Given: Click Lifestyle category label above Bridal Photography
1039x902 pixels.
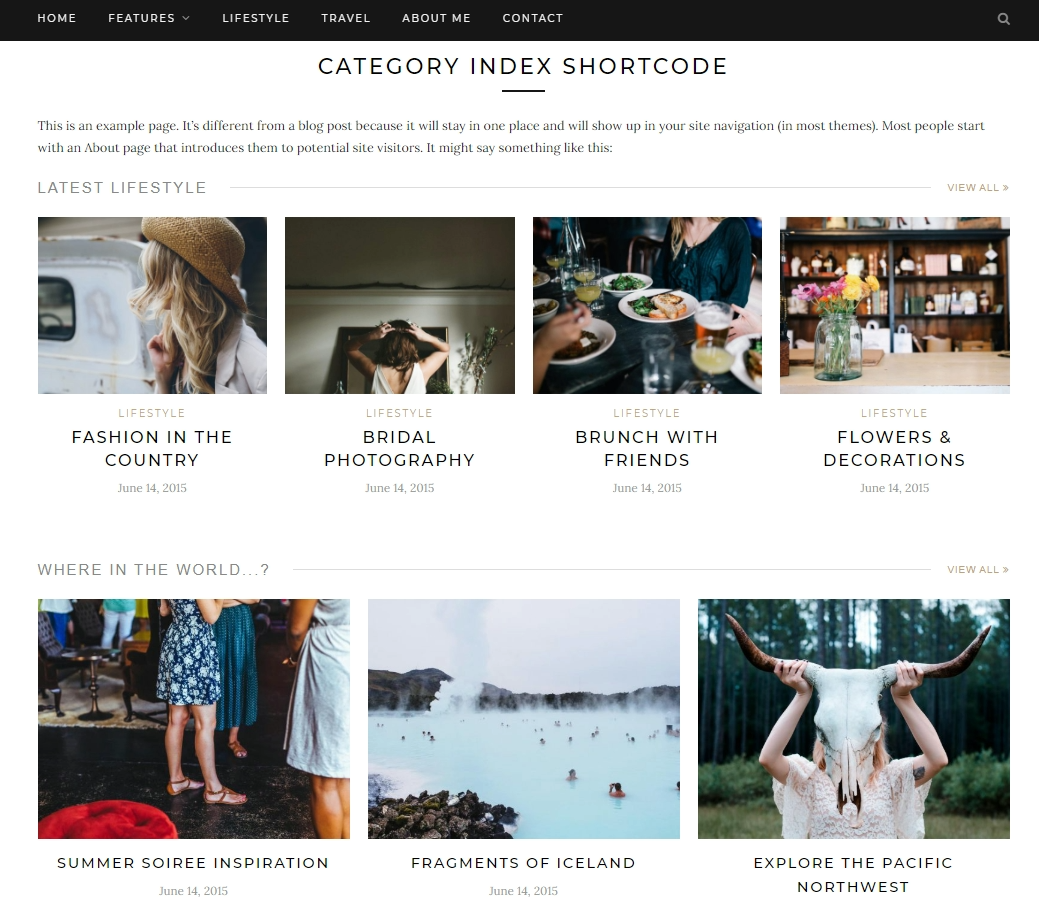Looking at the screenshot, I should pyautogui.click(x=400, y=413).
